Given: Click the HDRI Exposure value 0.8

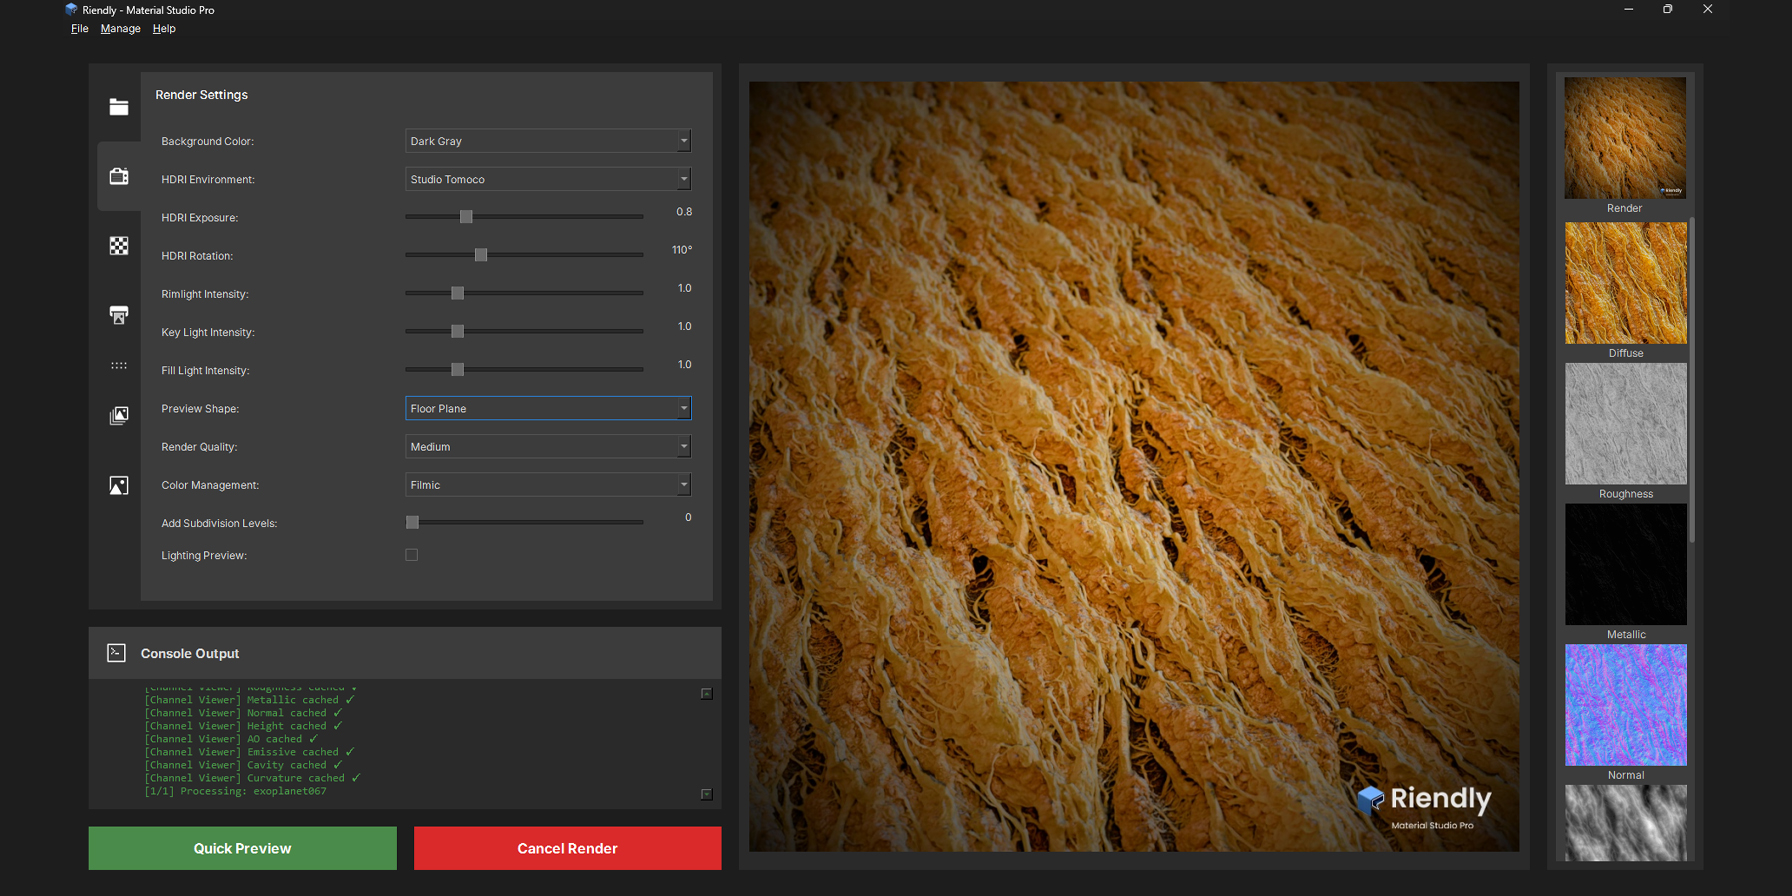Looking at the screenshot, I should pyautogui.click(x=684, y=212).
